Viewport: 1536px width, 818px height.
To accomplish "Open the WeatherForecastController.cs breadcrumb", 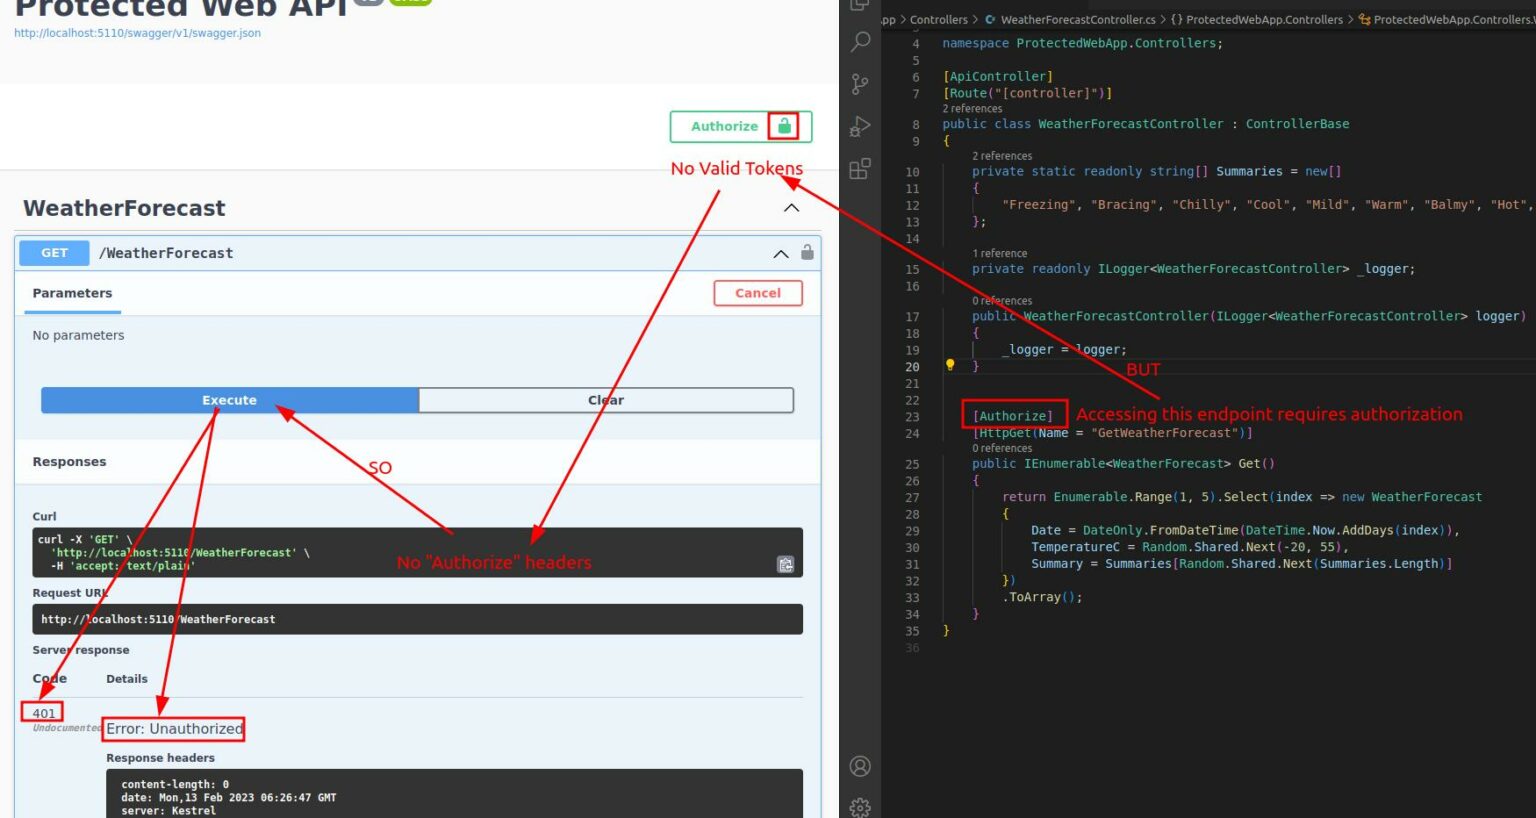I will click(1077, 19).
